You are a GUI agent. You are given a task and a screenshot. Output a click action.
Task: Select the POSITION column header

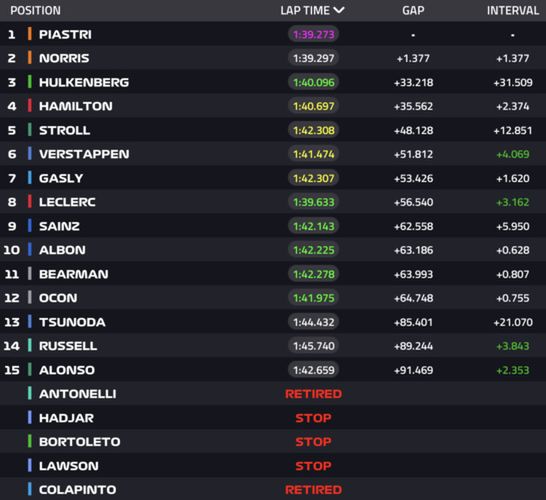tap(35, 10)
